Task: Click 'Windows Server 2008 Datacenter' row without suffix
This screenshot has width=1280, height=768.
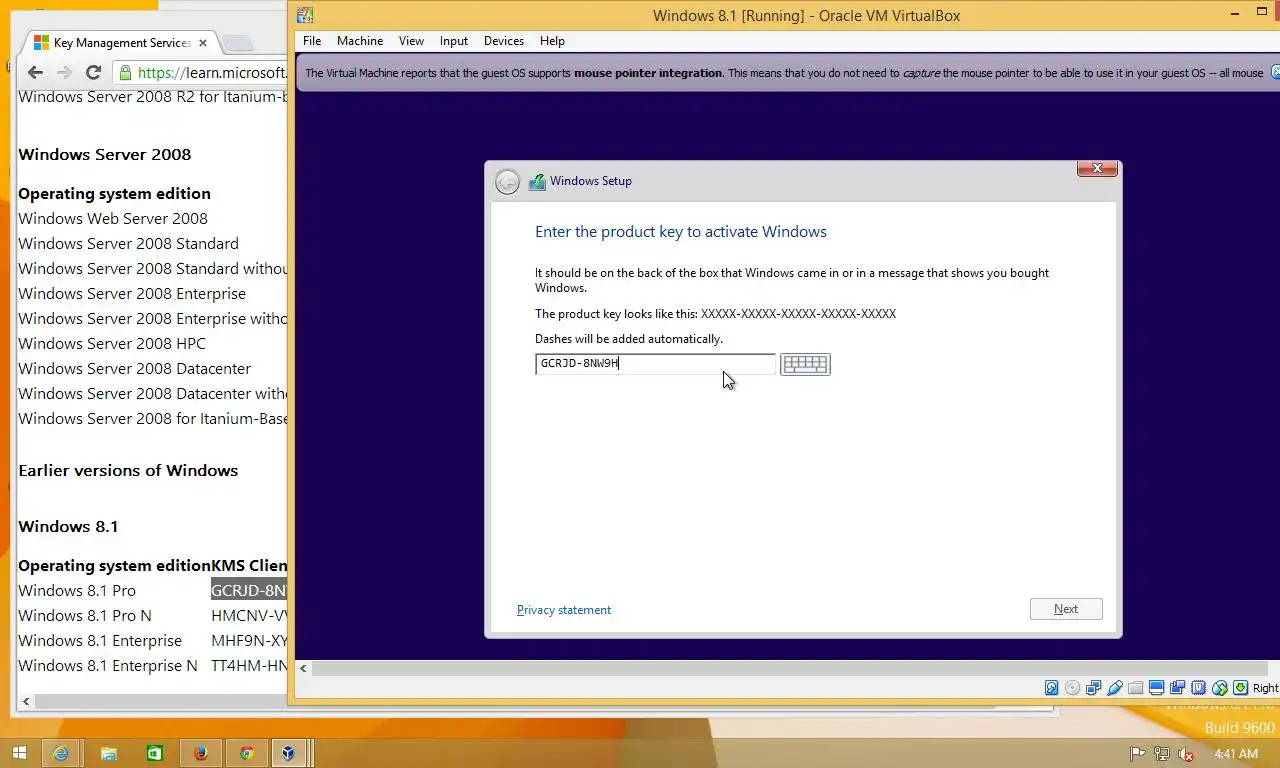Action: point(134,369)
